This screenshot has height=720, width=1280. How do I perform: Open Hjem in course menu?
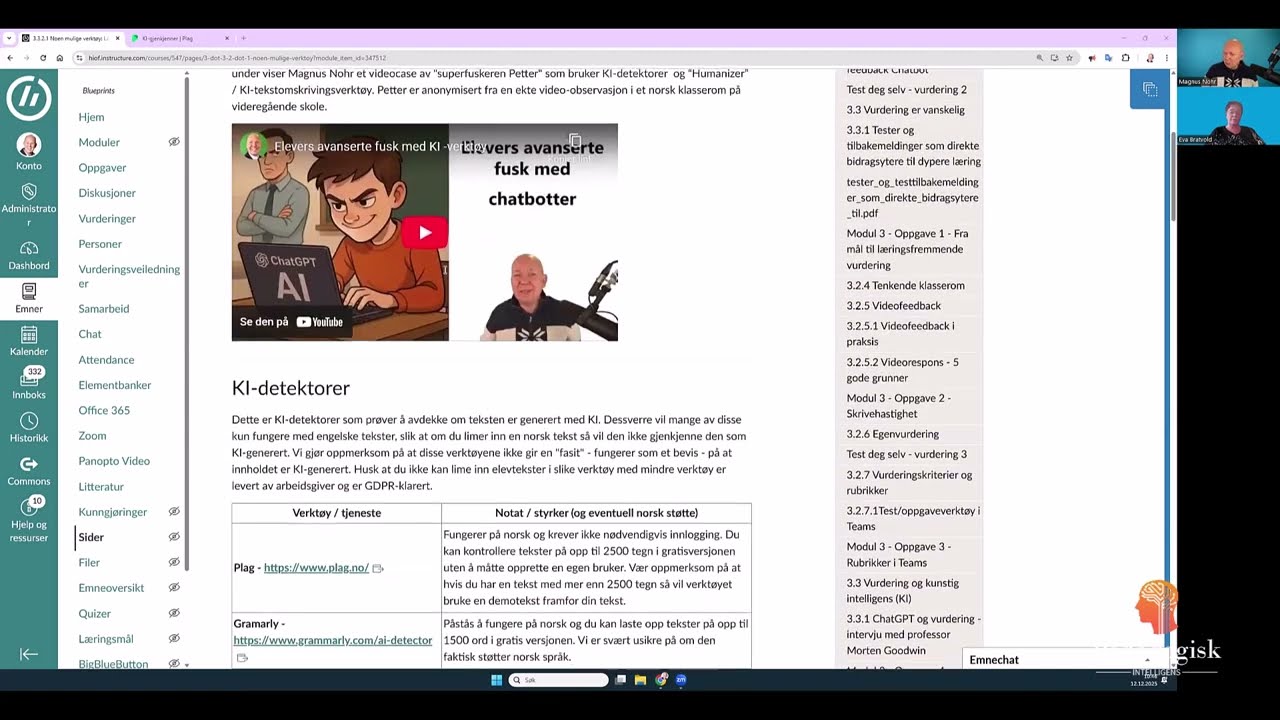(91, 117)
